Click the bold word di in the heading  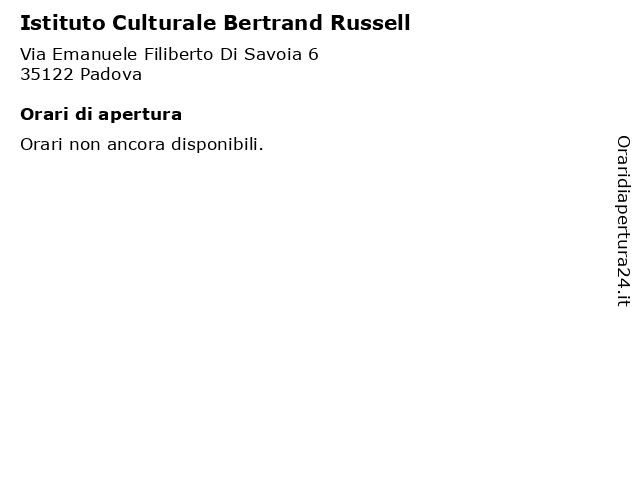tap(83, 114)
